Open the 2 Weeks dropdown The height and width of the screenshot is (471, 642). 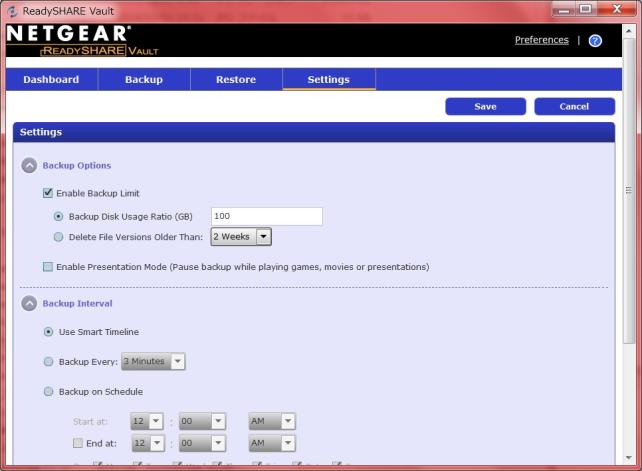coord(241,237)
